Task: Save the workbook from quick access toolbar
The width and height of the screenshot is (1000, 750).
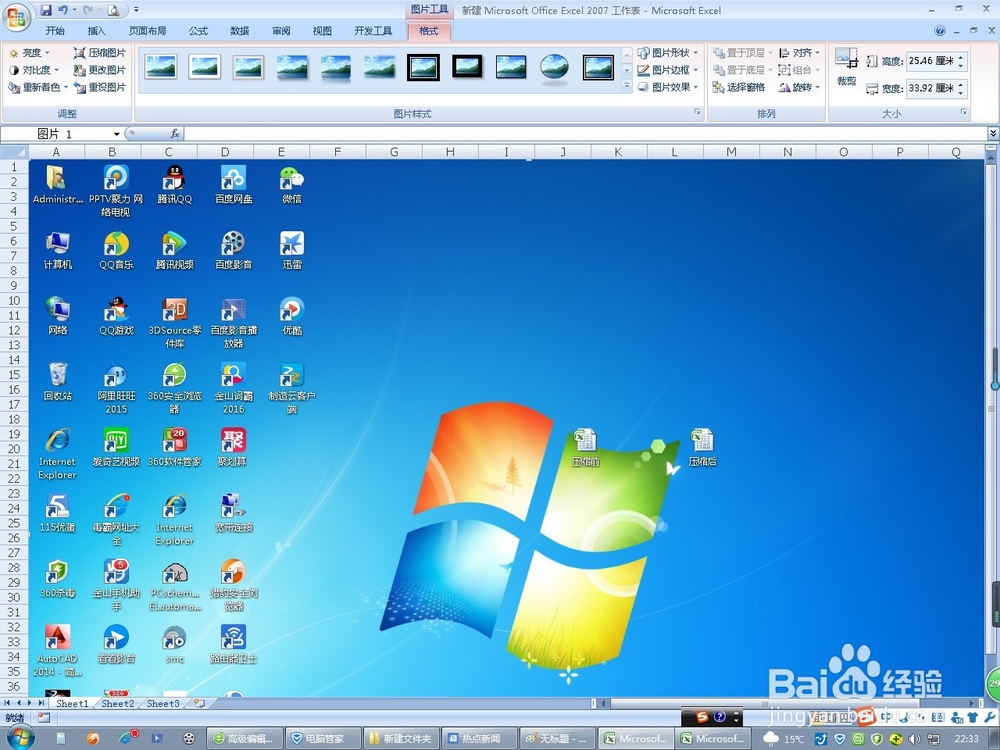Action: (x=46, y=10)
